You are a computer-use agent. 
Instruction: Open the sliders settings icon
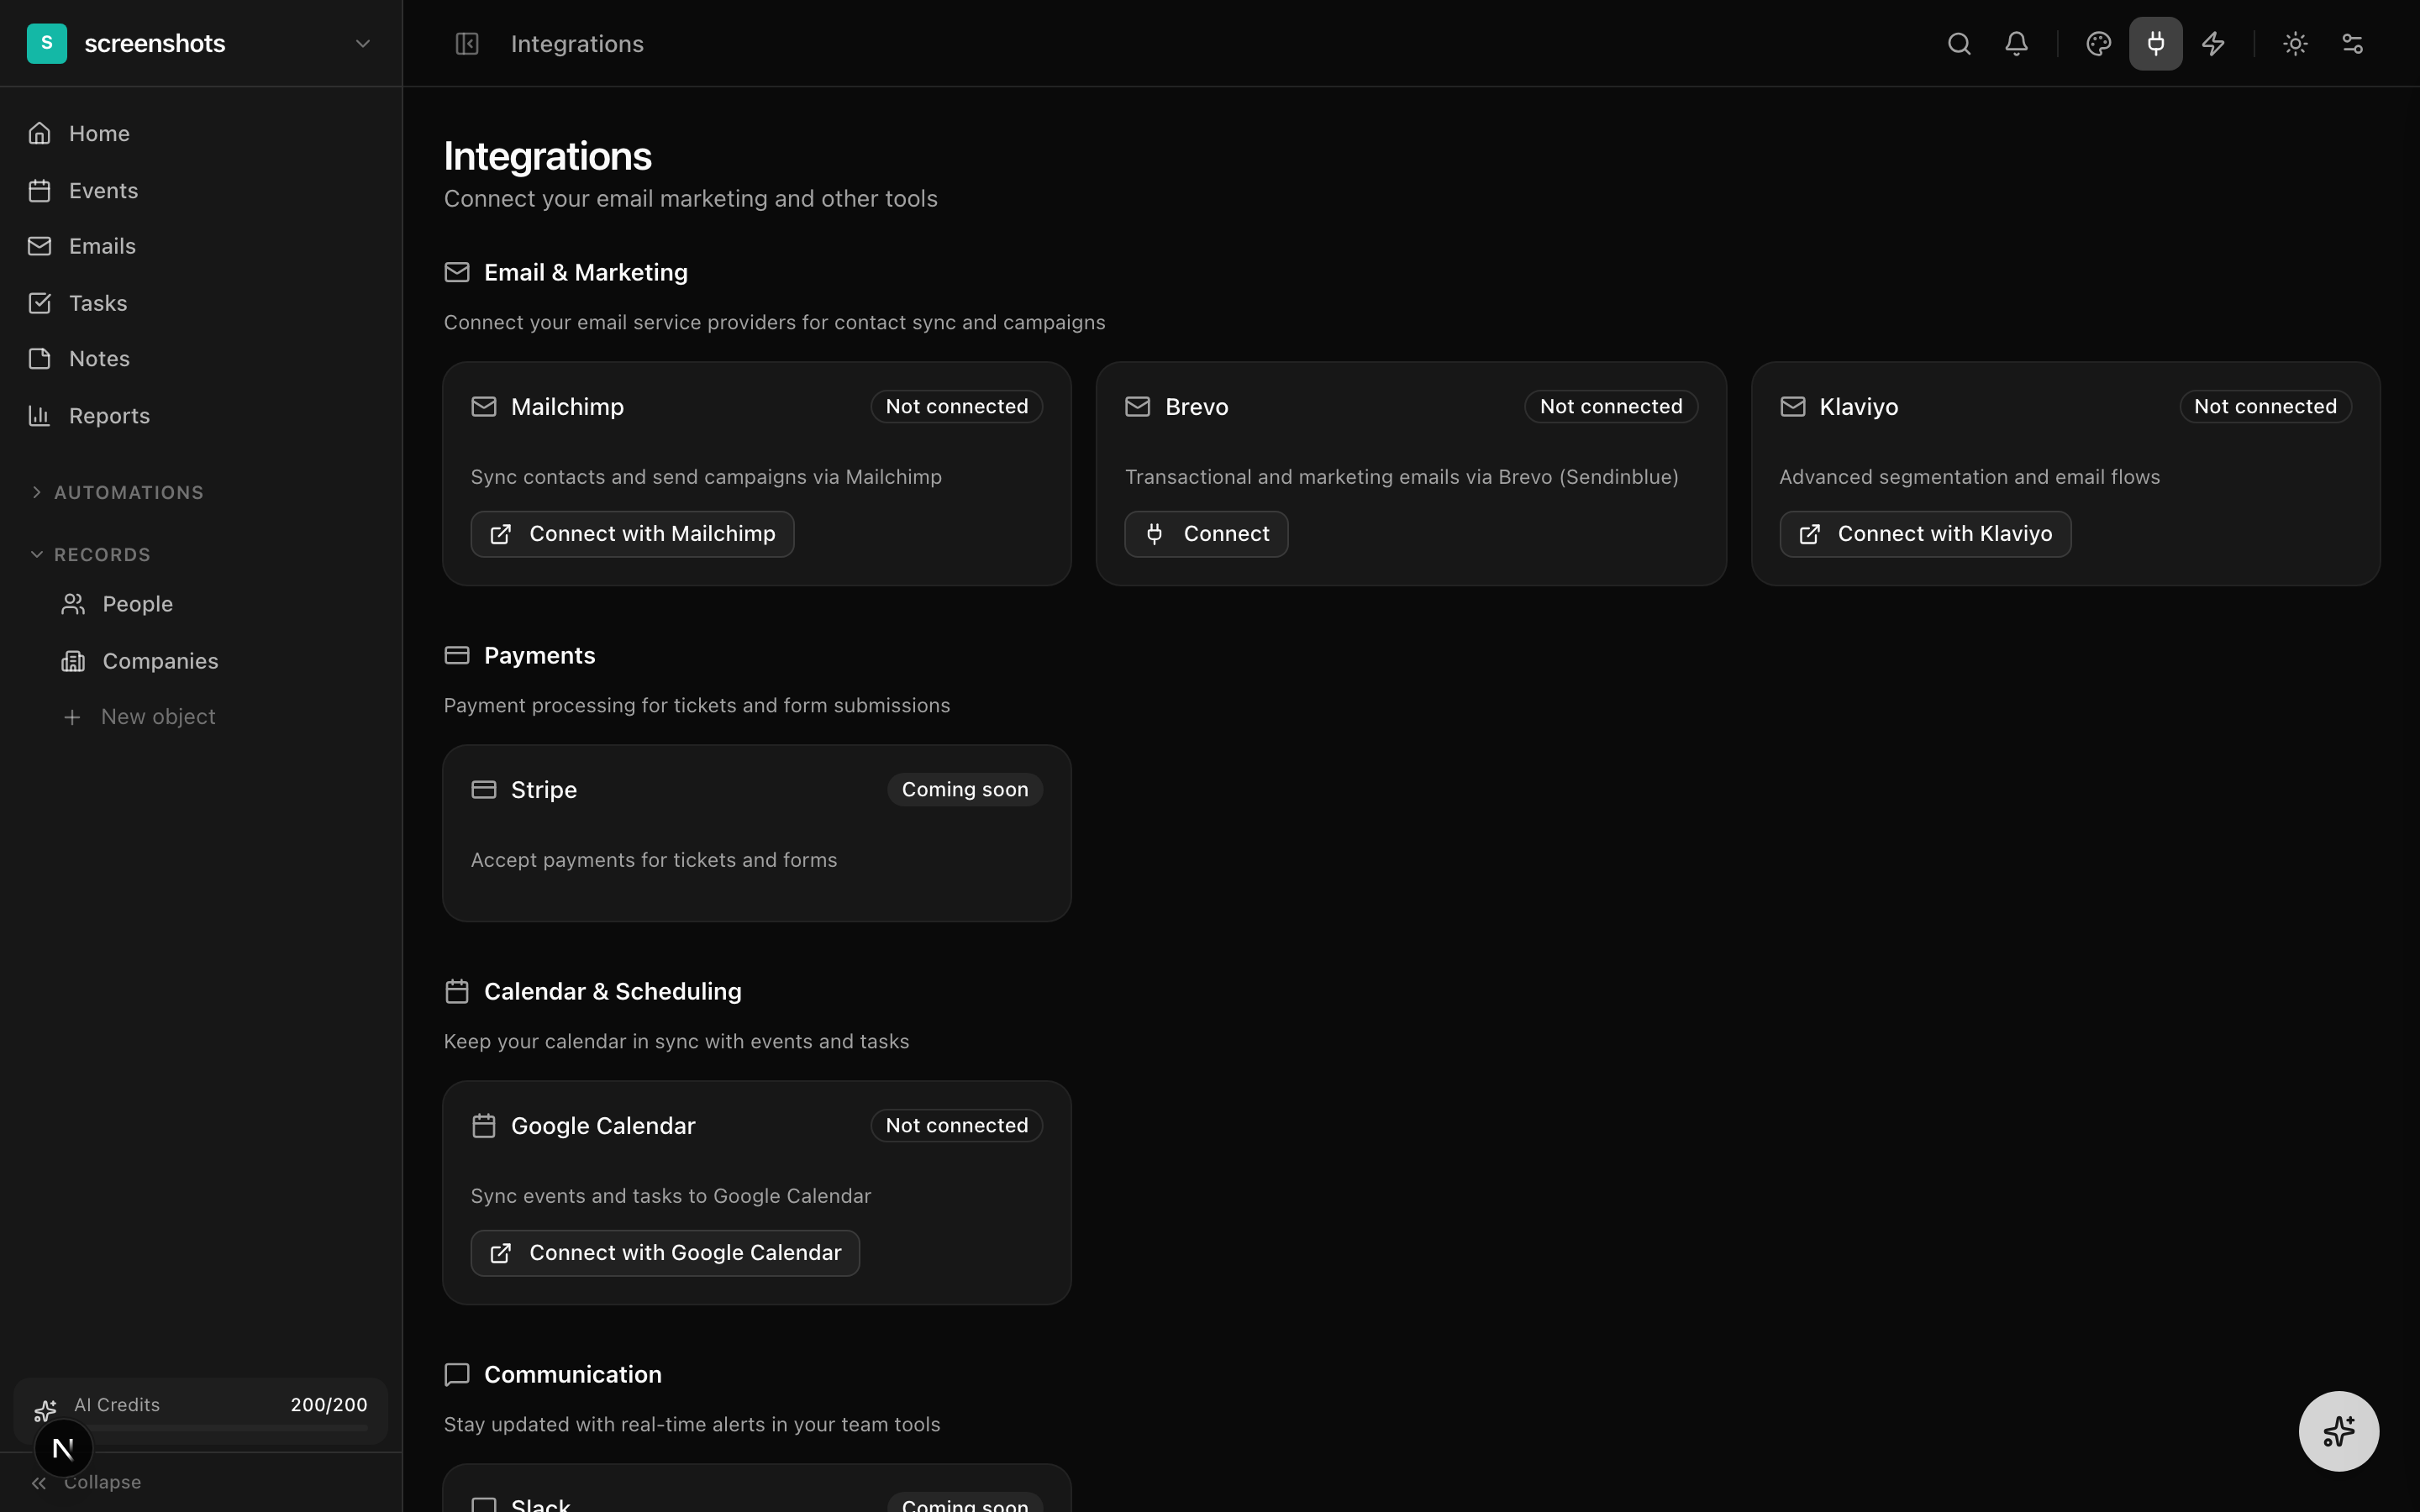pos(2352,44)
